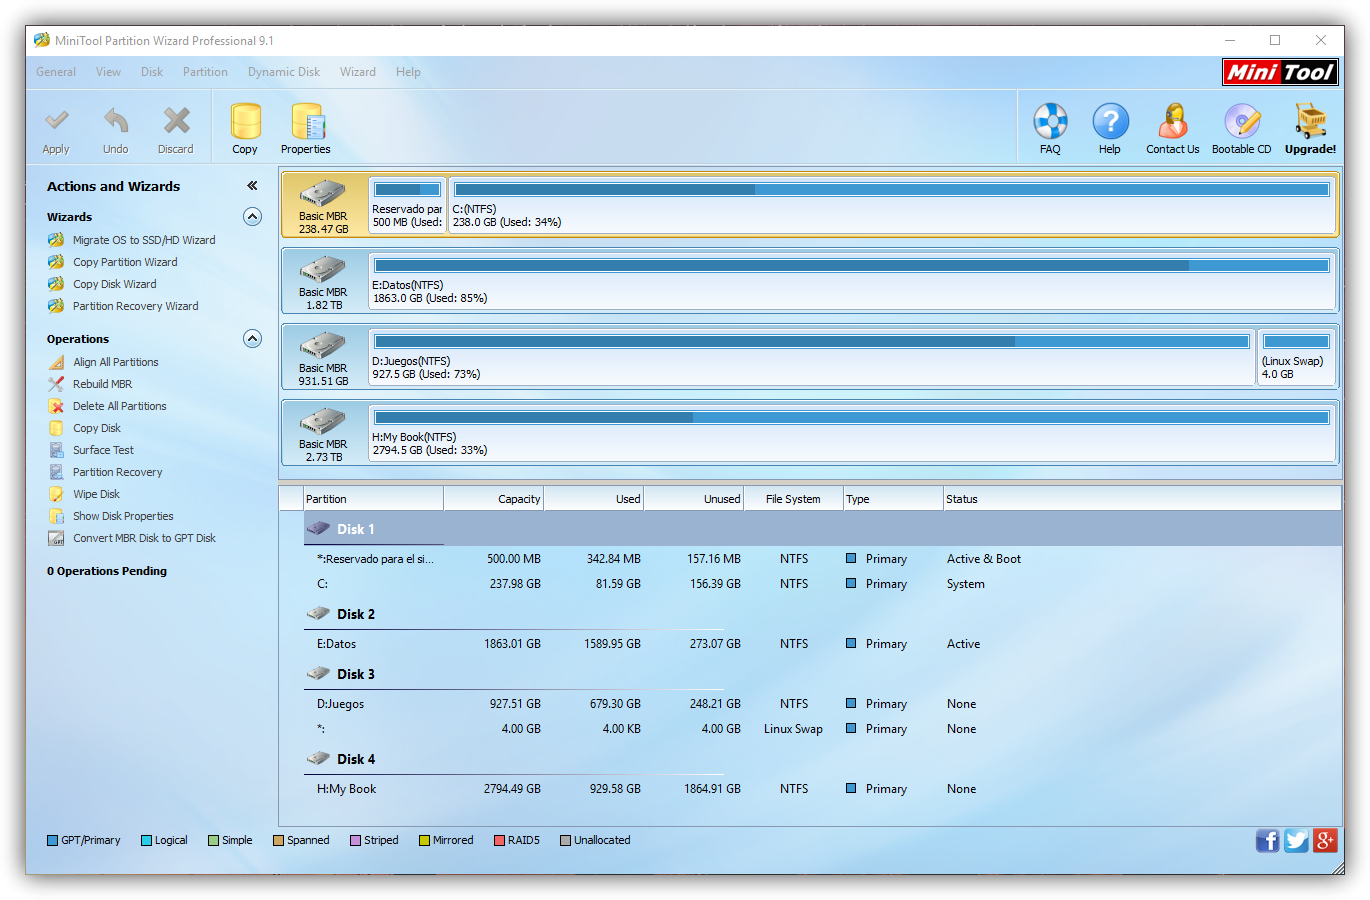The width and height of the screenshot is (1370, 900).
Task: Sort by Used column header
Action: click(594, 499)
